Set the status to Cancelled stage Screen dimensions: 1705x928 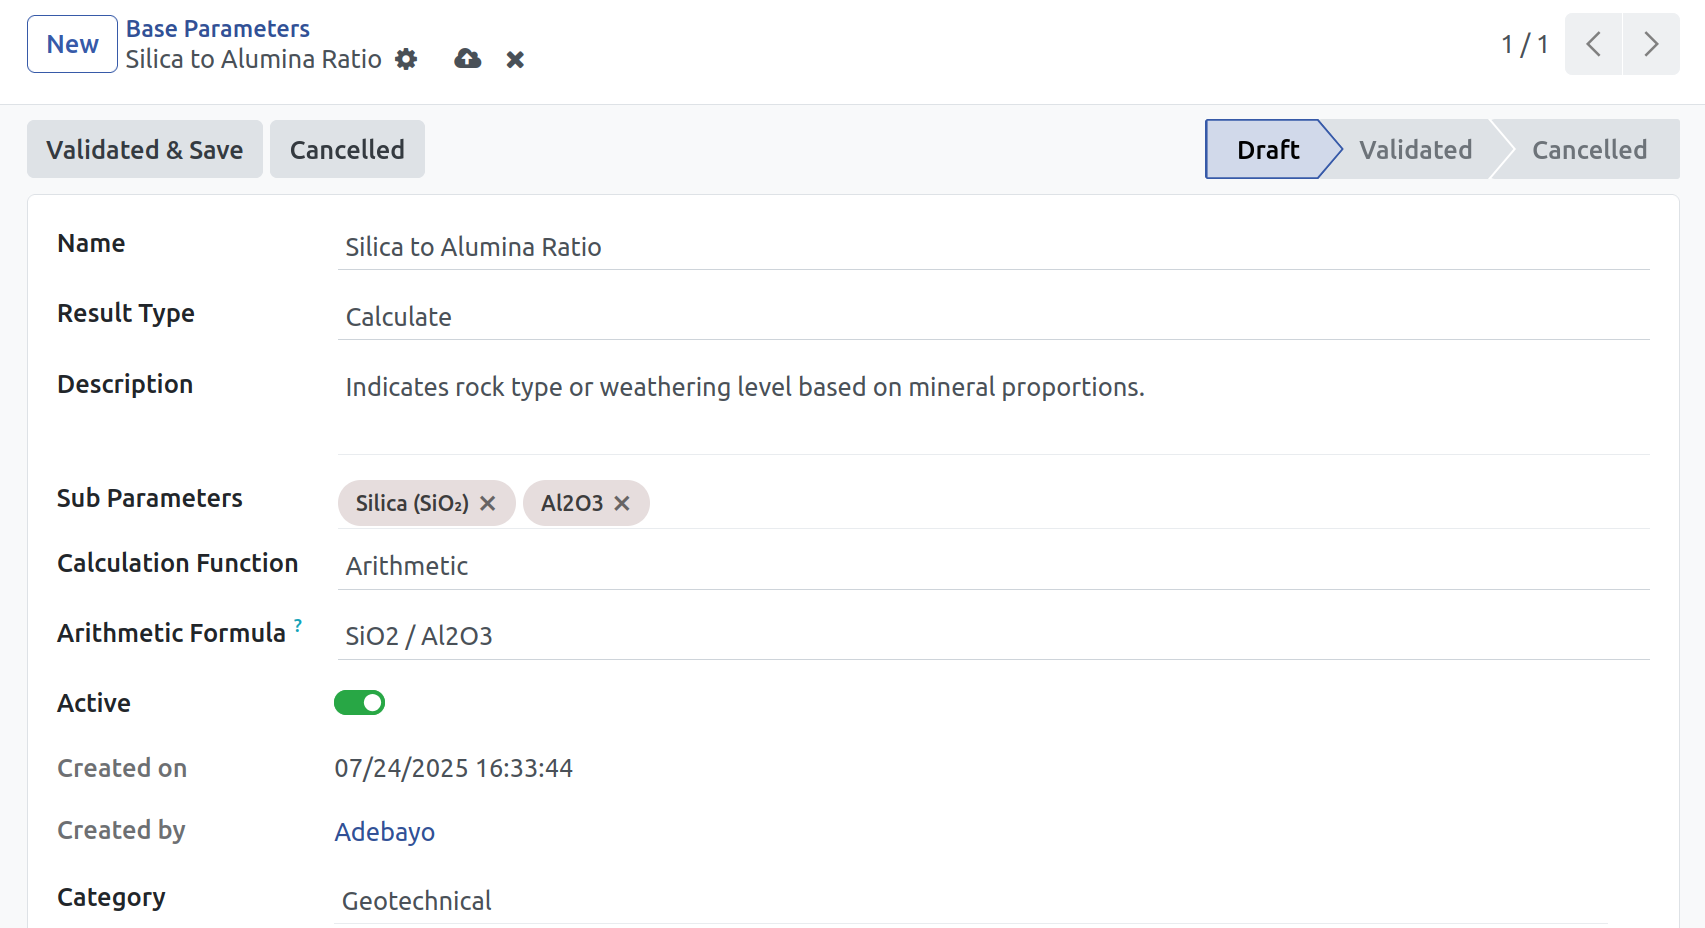1589,150
